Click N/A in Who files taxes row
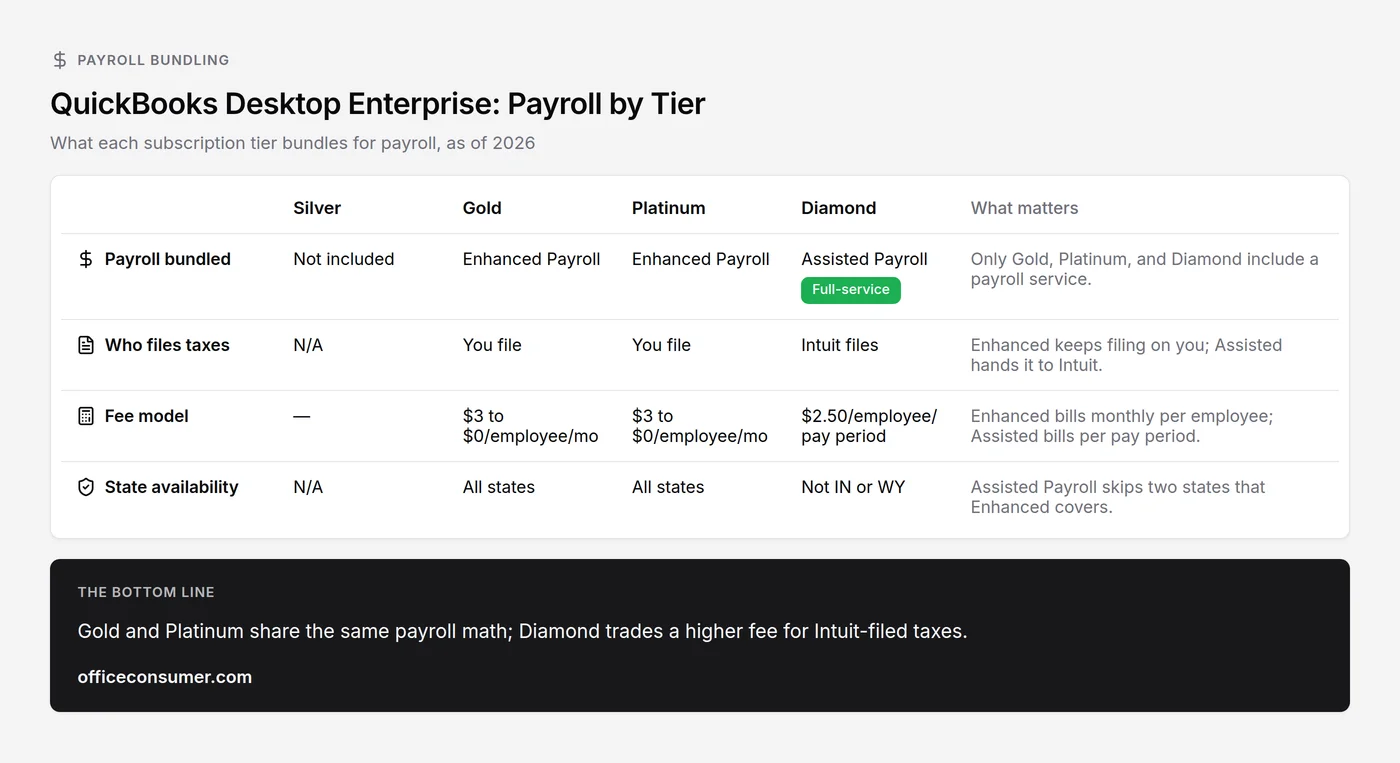 coord(308,345)
